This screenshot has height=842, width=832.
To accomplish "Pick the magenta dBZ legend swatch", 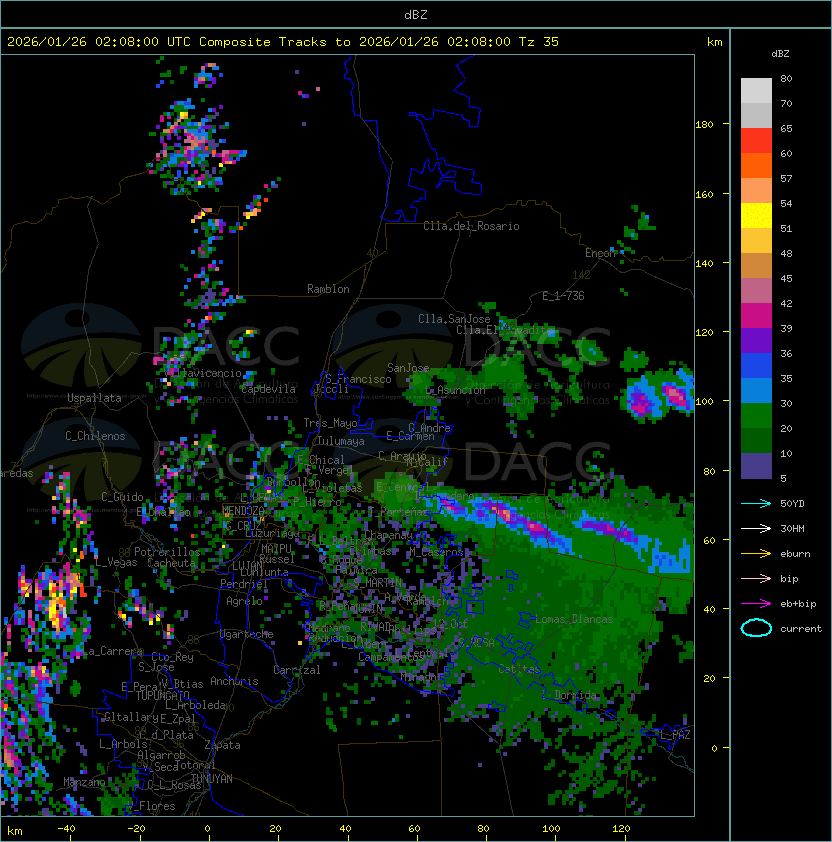I will point(756,316).
